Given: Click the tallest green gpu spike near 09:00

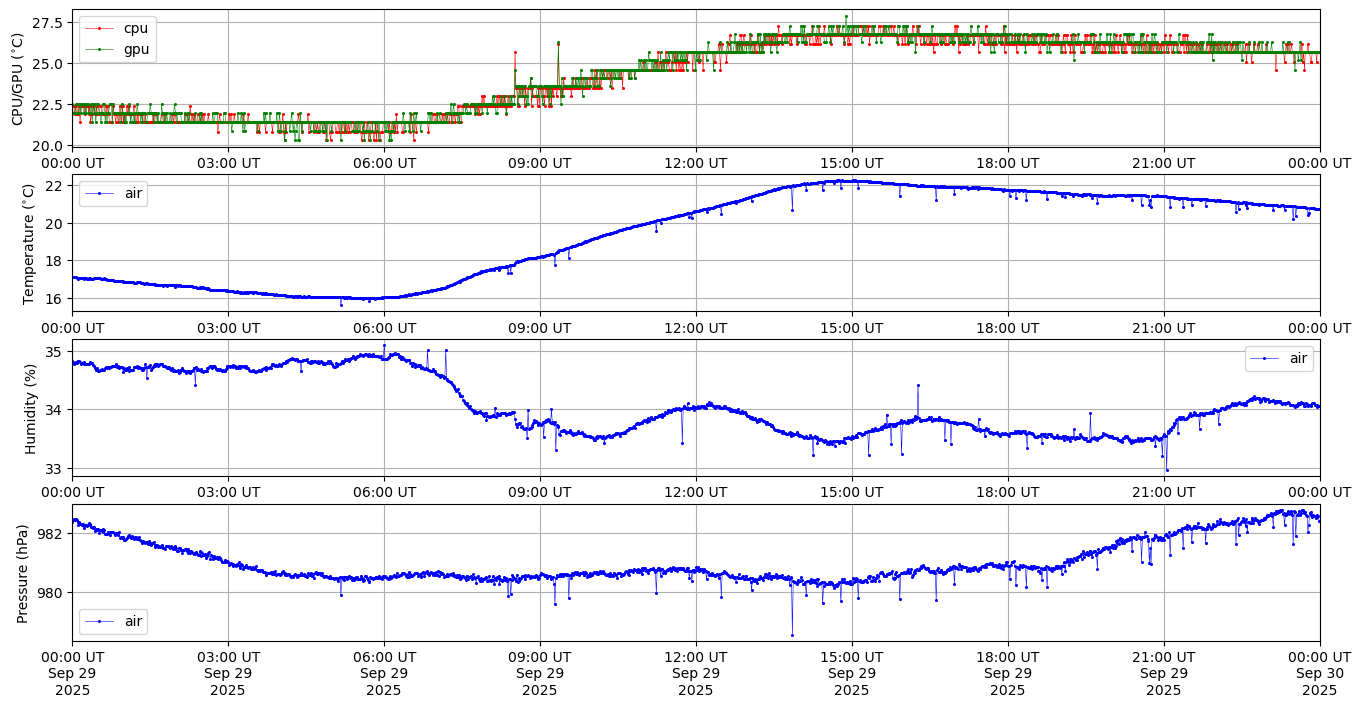Looking at the screenshot, I should point(558,42).
